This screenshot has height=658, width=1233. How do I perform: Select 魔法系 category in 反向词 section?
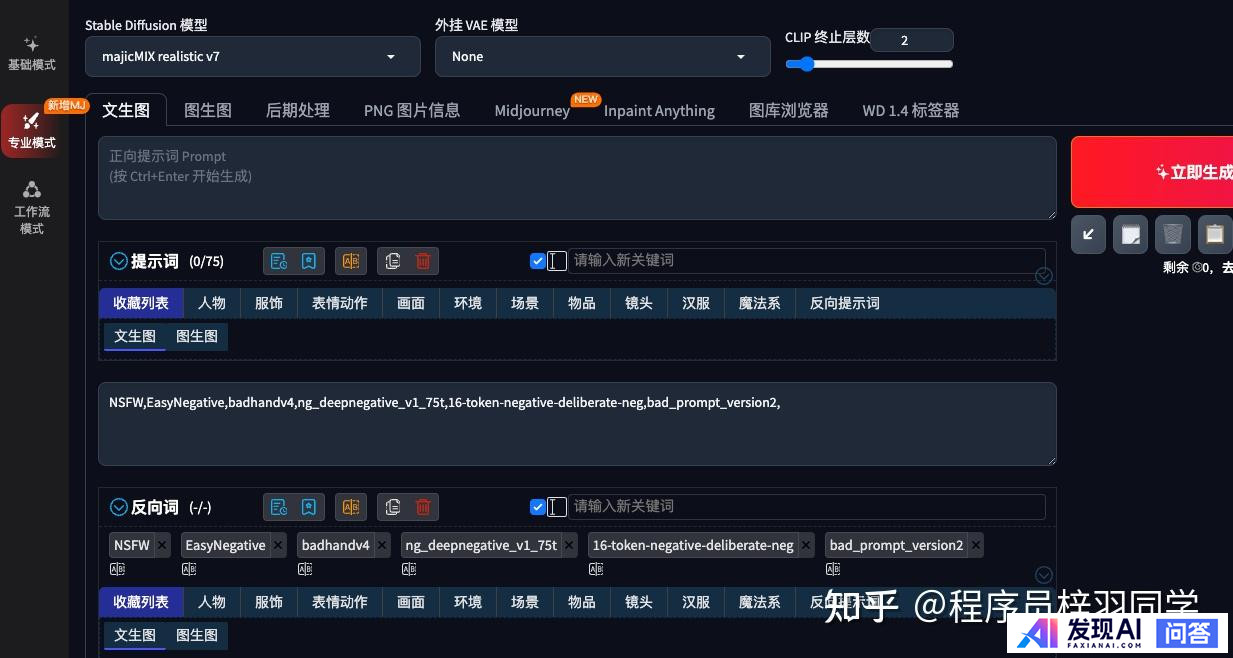point(760,602)
